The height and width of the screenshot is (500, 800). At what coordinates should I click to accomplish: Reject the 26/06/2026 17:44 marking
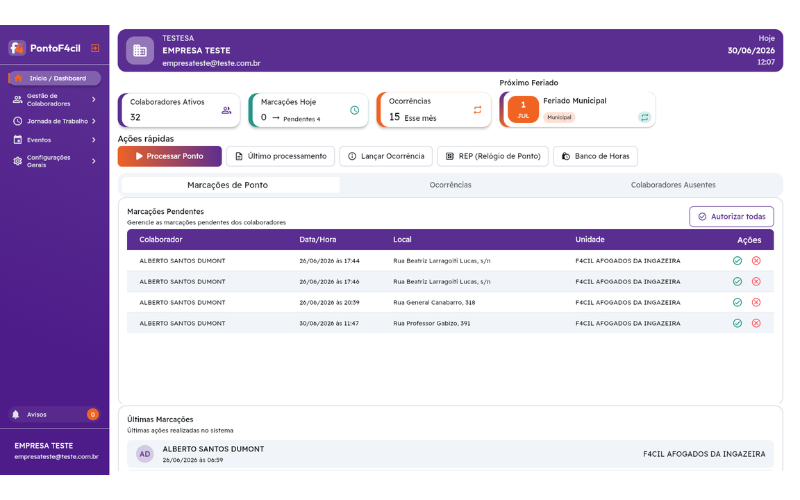tap(756, 261)
